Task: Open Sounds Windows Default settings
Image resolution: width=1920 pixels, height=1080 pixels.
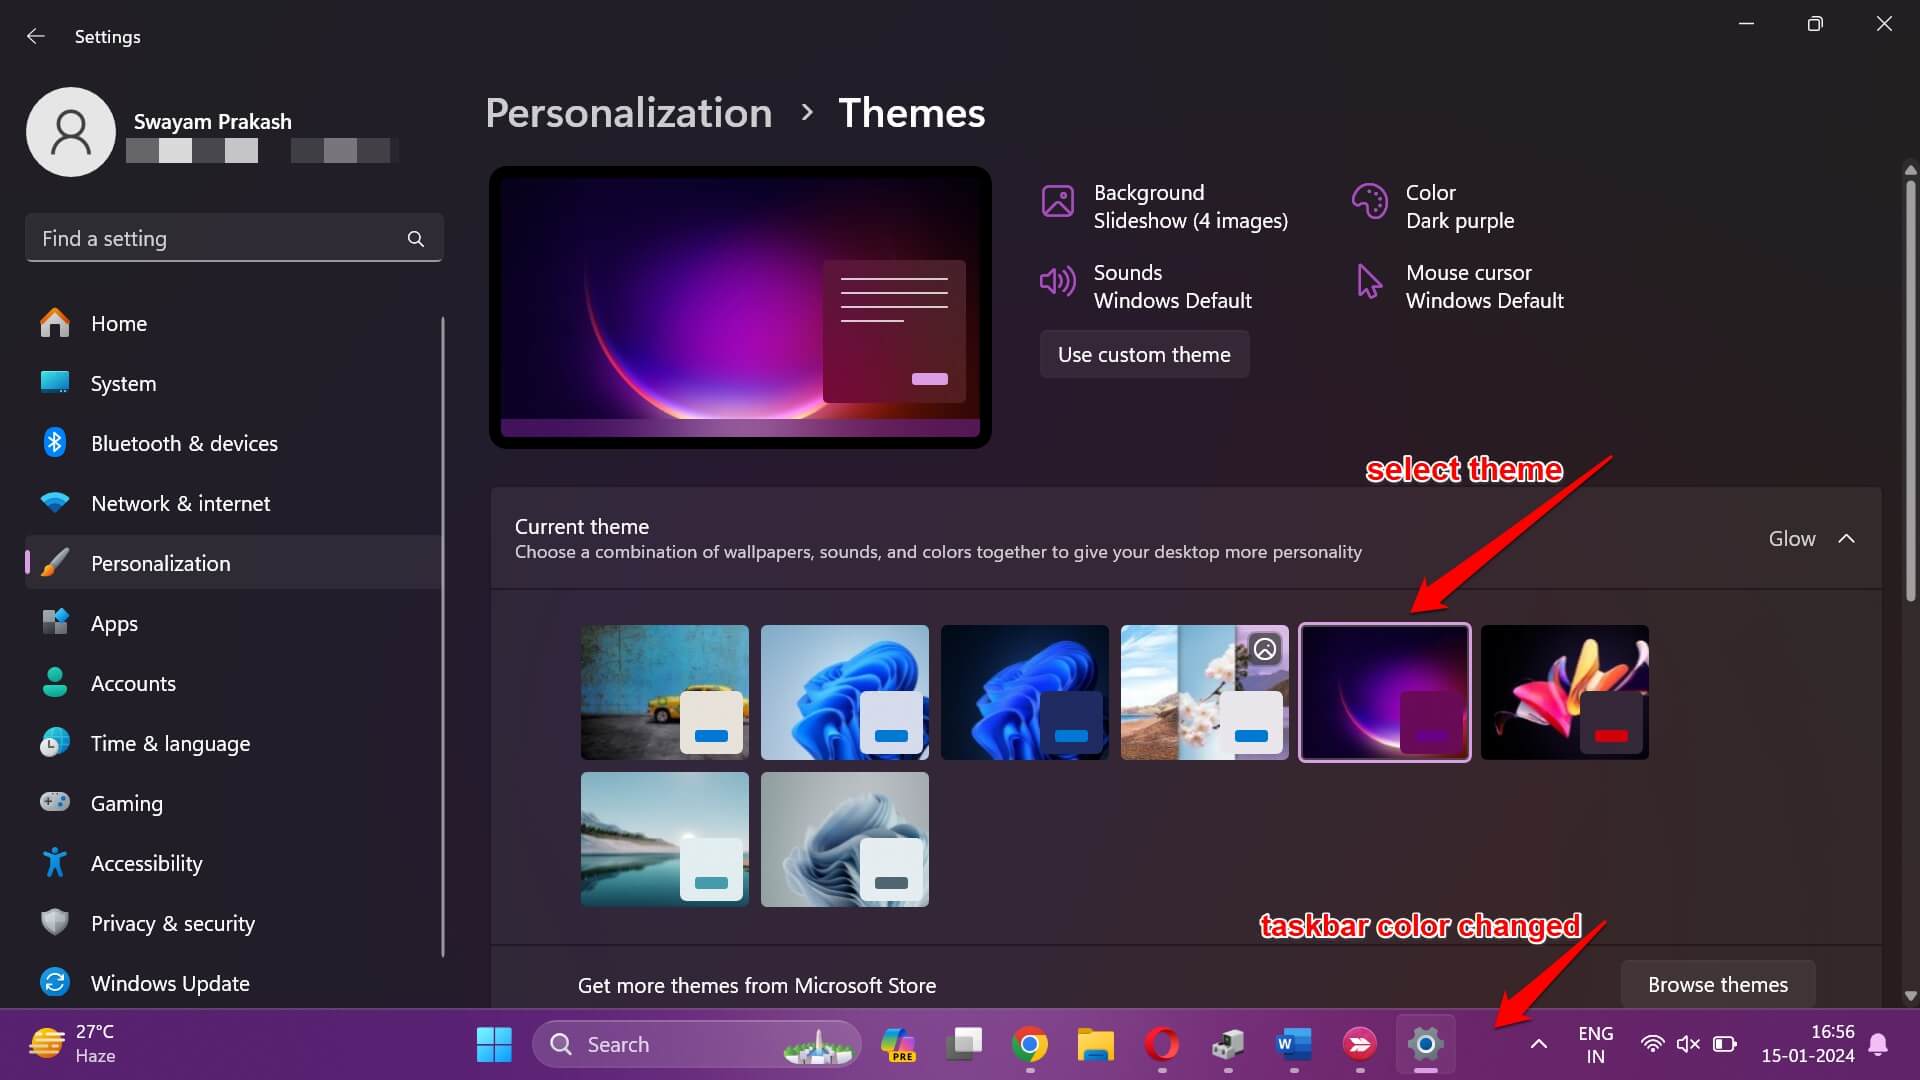Action: pos(1147,286)
